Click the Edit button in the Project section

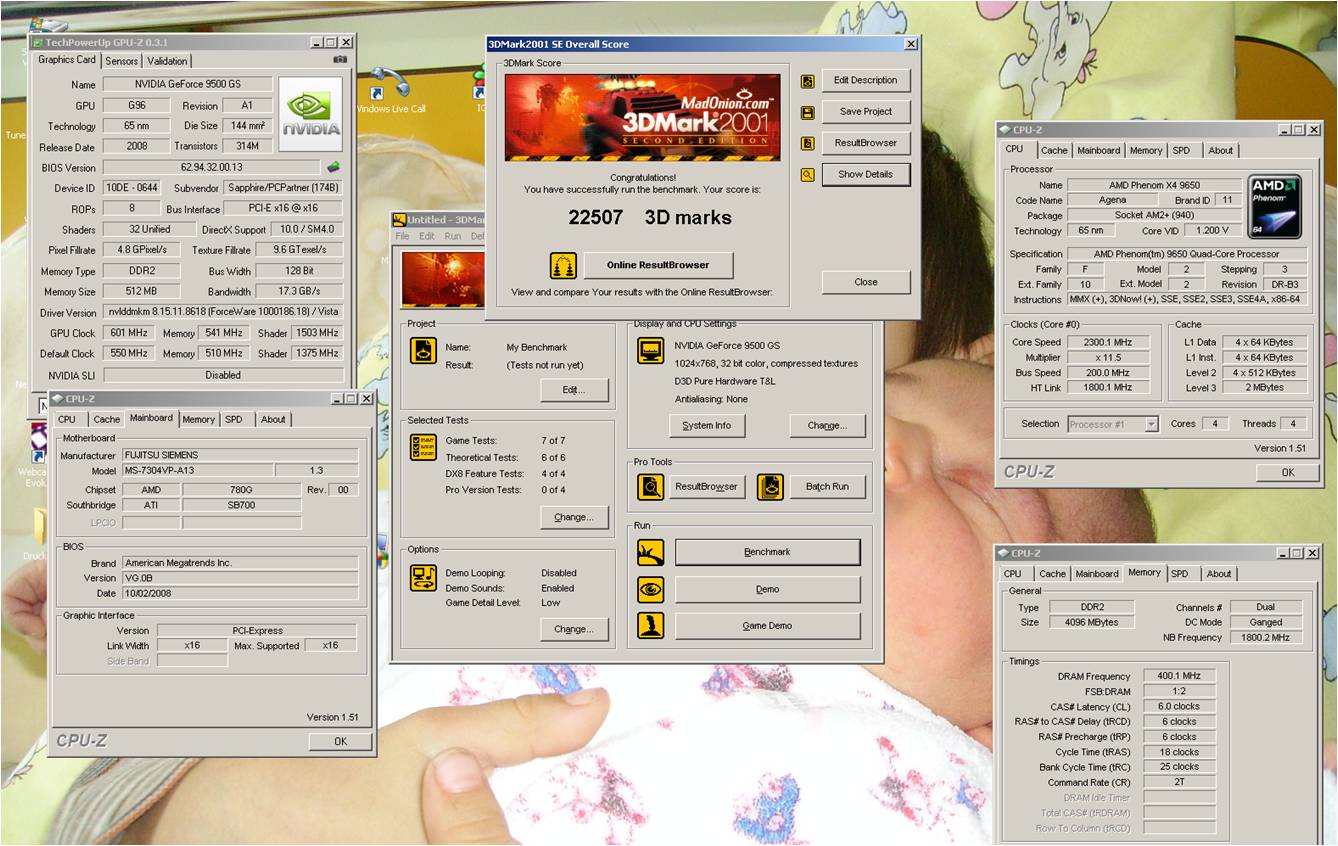575,390
